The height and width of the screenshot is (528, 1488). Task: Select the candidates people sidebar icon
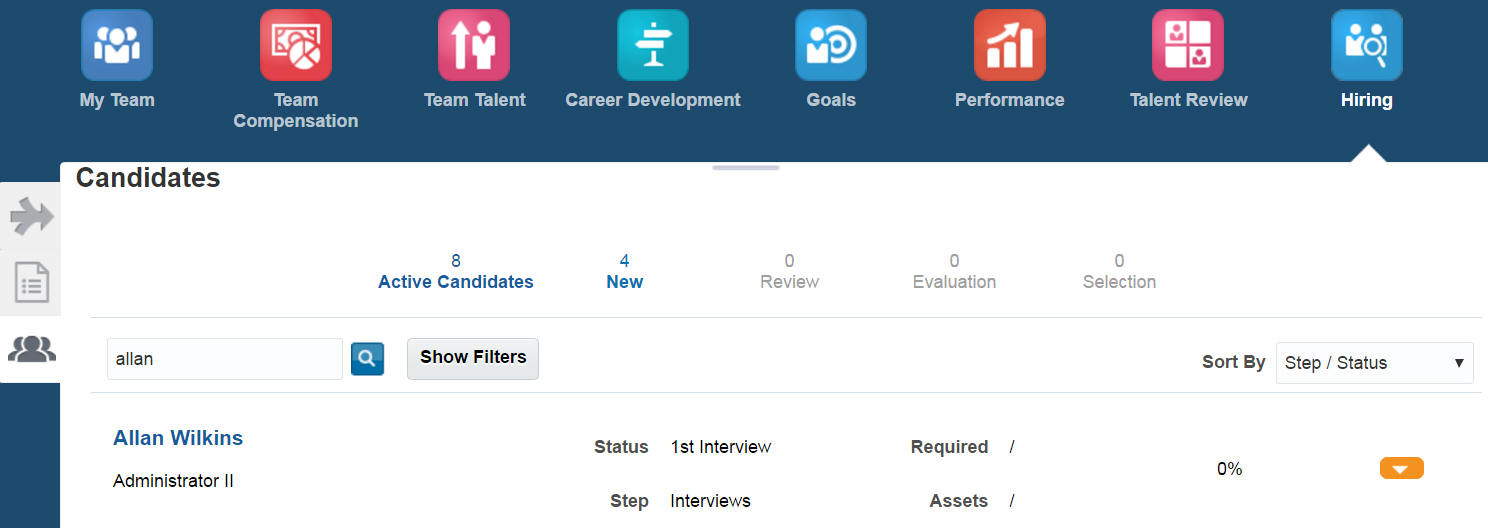(31, 349)
